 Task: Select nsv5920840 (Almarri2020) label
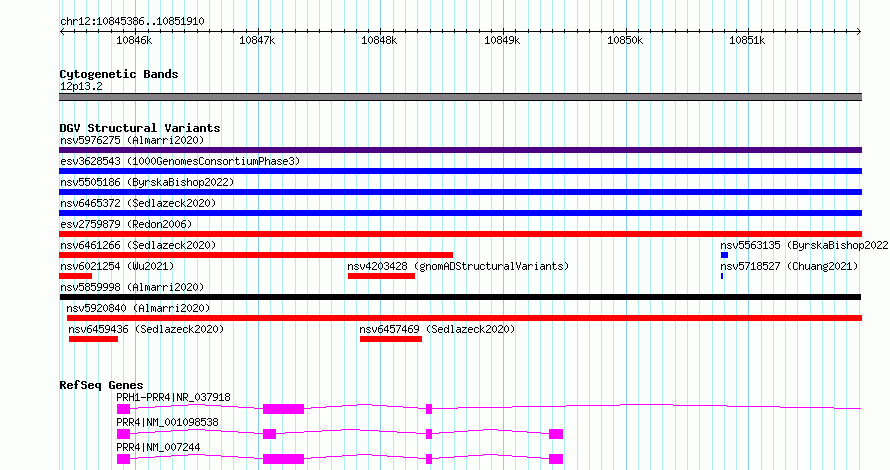tap(138, 308)
